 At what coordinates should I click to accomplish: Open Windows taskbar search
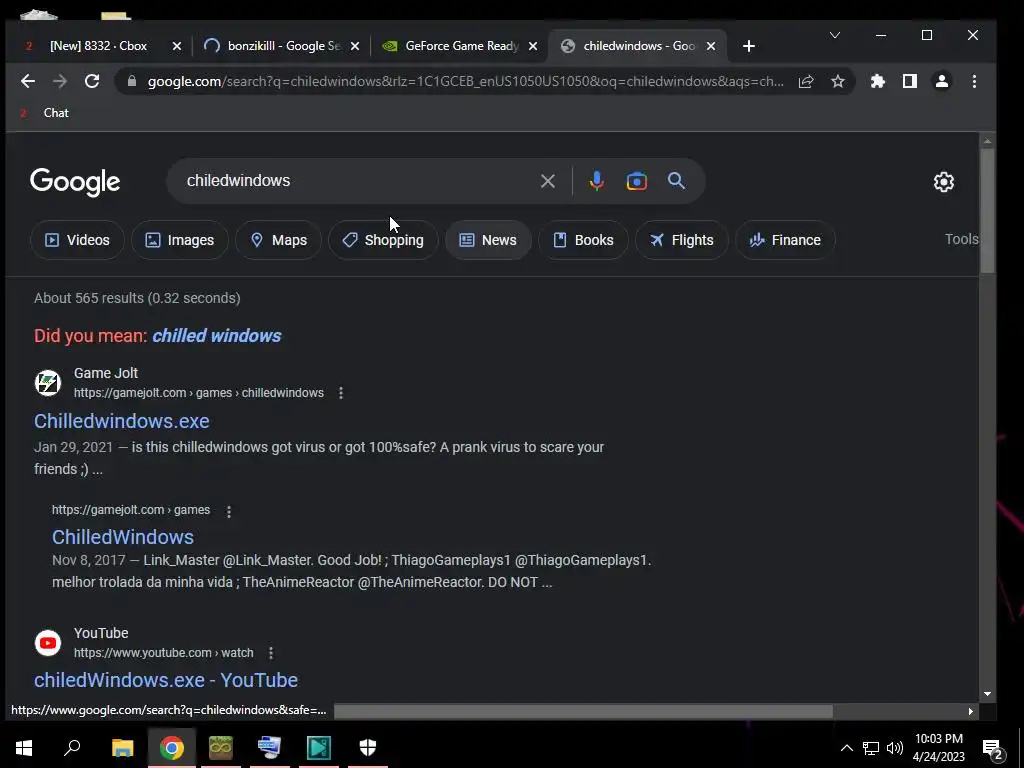click(x=72, y=747)
